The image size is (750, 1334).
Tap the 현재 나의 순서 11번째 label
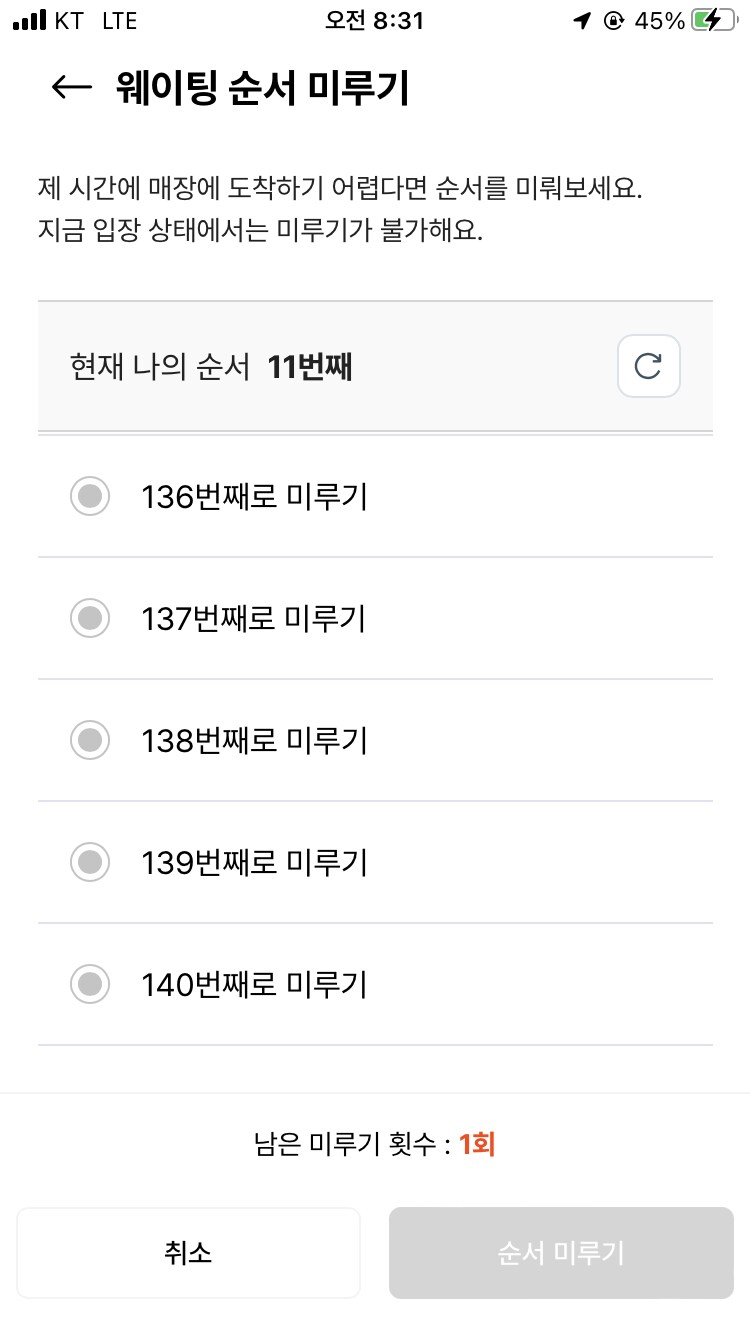point(211,368)
